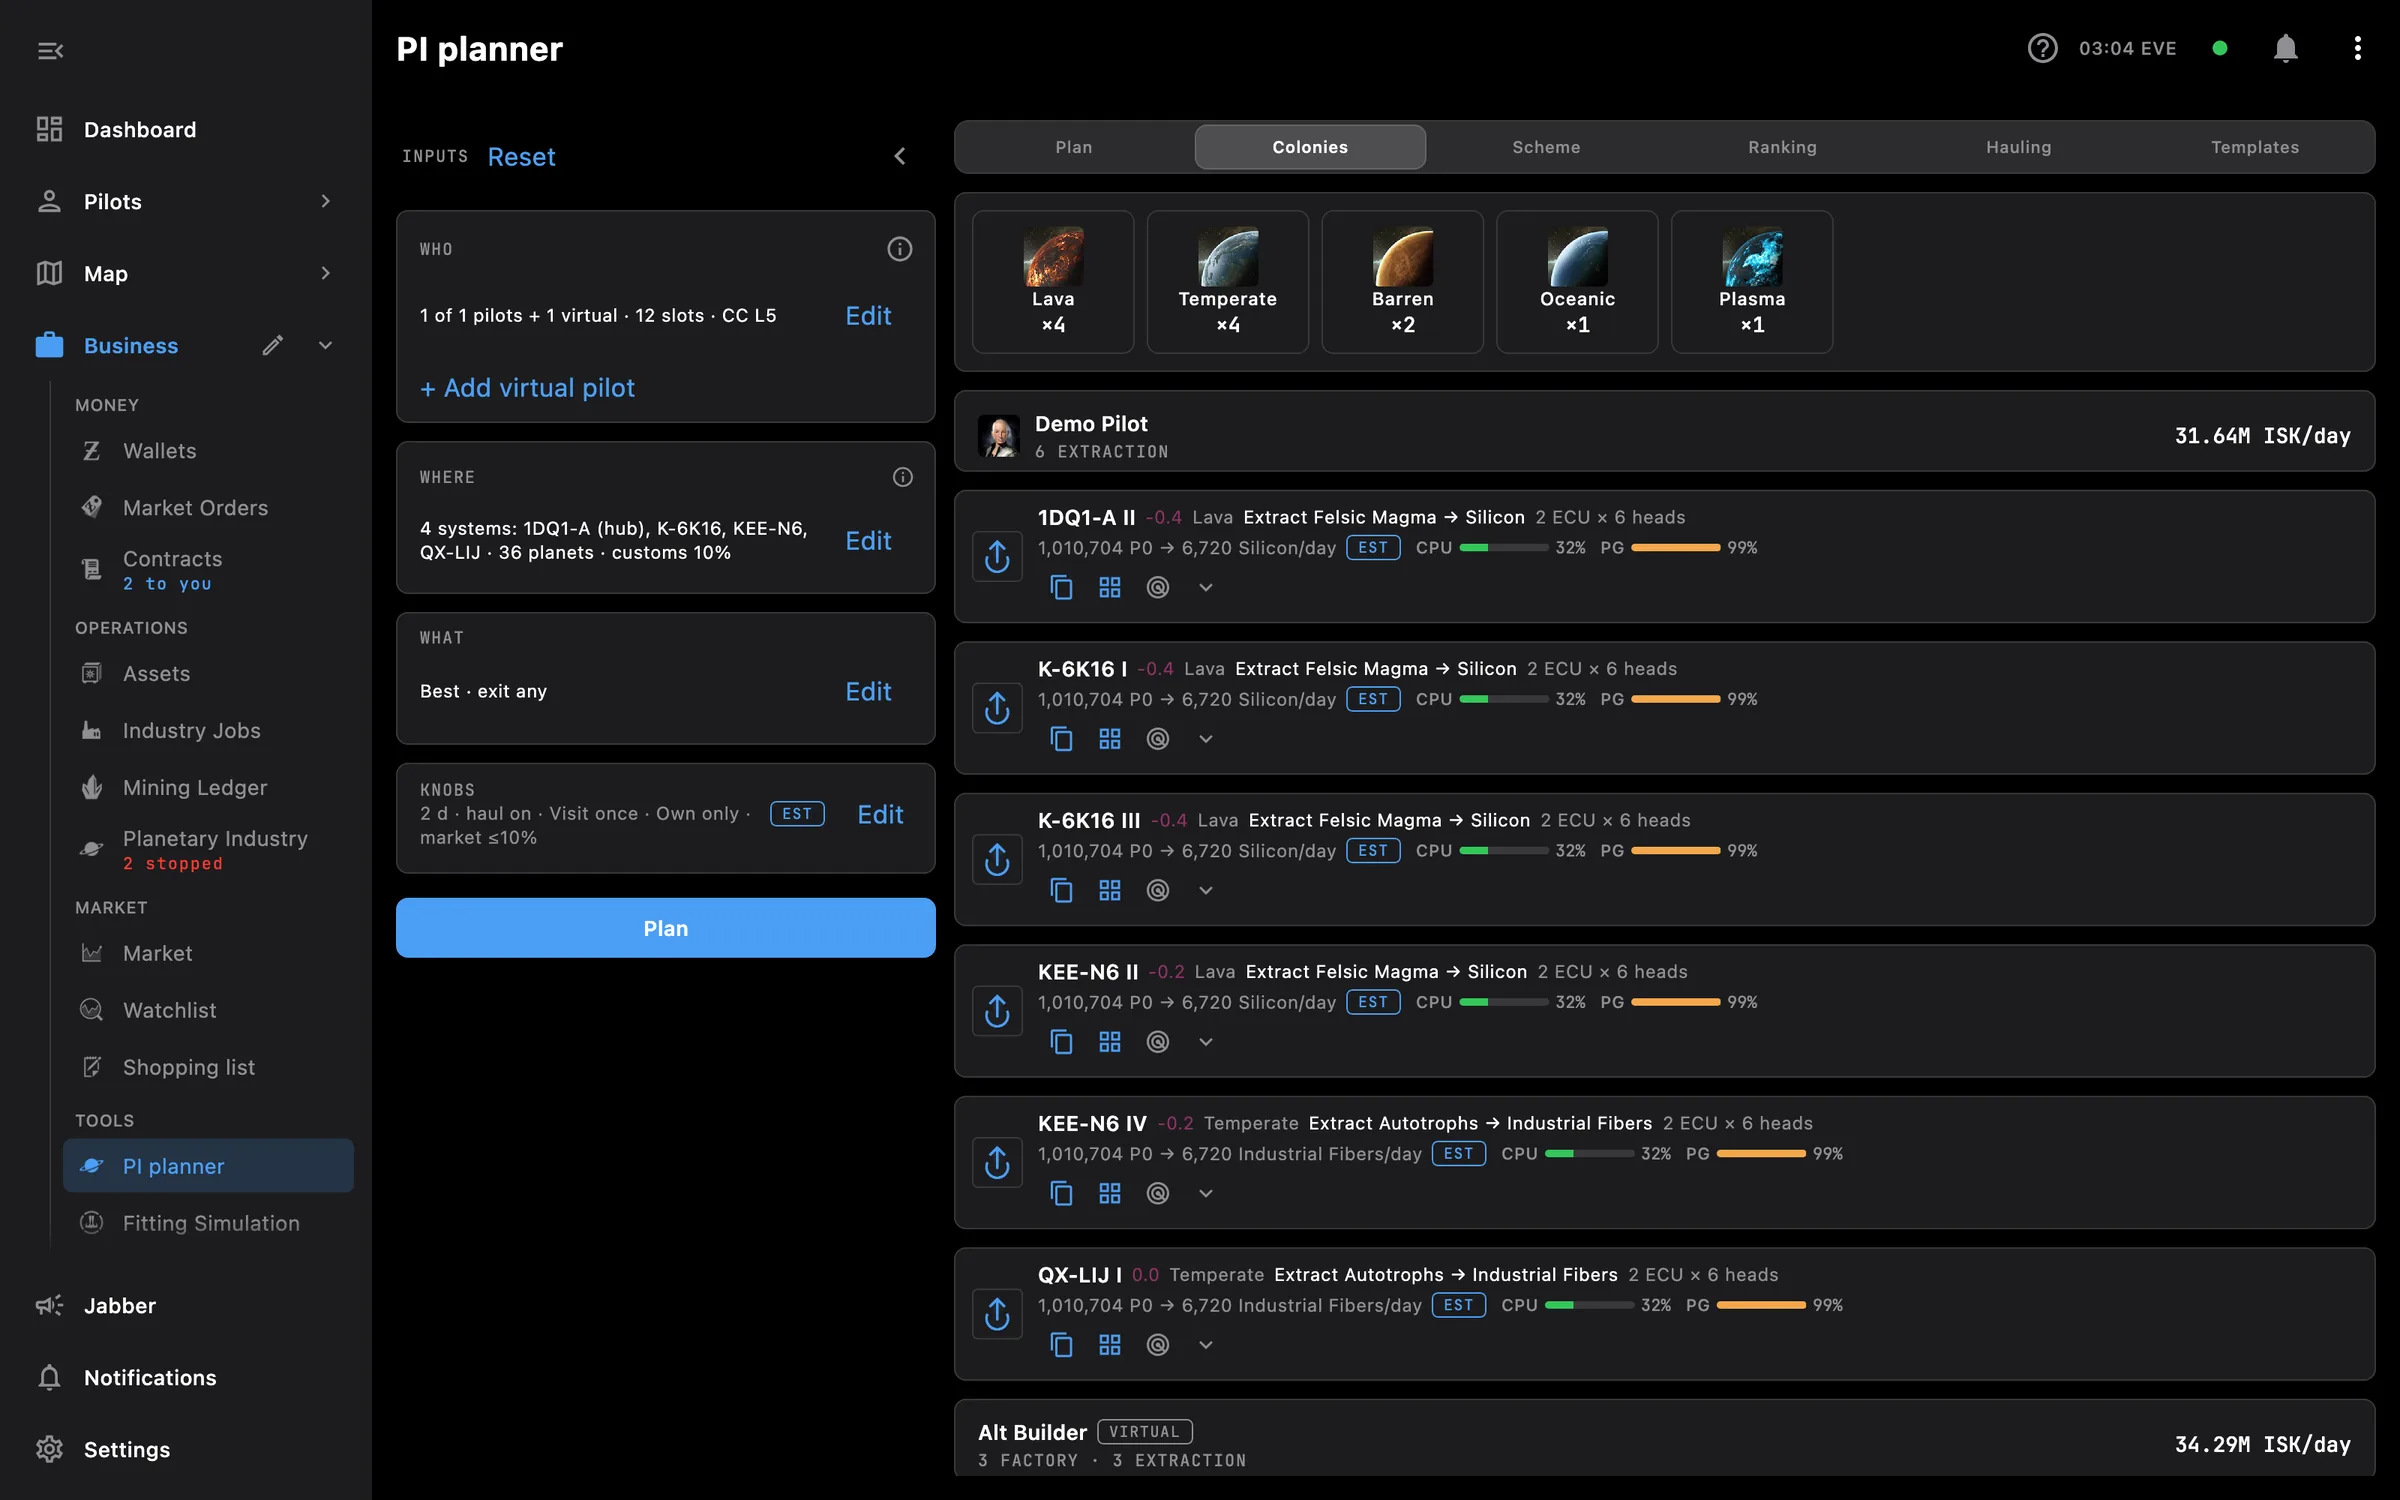Copy the K-6K16 I colony layout

coord(1061,739)
